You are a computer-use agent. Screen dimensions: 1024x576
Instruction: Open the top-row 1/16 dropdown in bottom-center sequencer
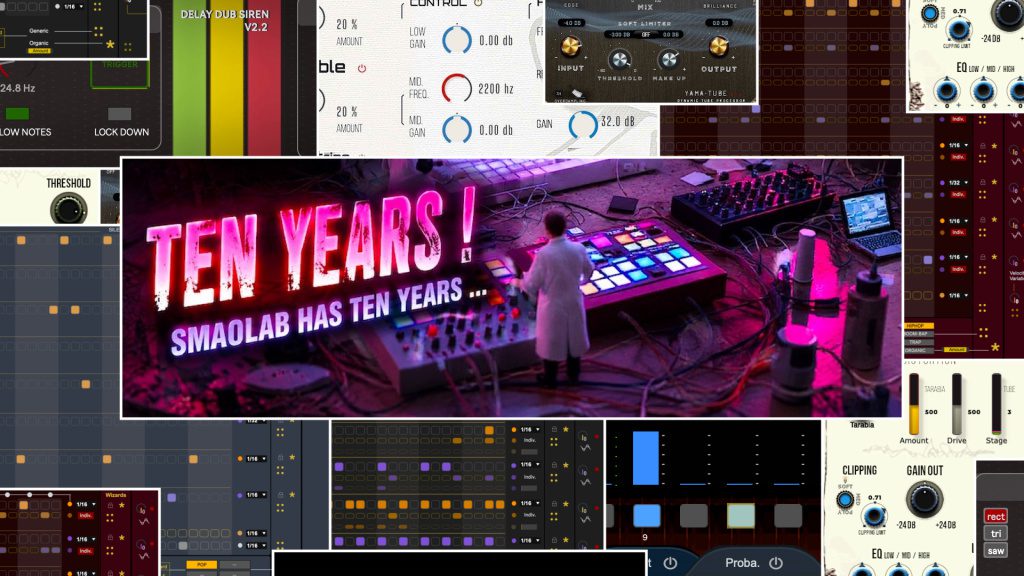coord(530,430)
